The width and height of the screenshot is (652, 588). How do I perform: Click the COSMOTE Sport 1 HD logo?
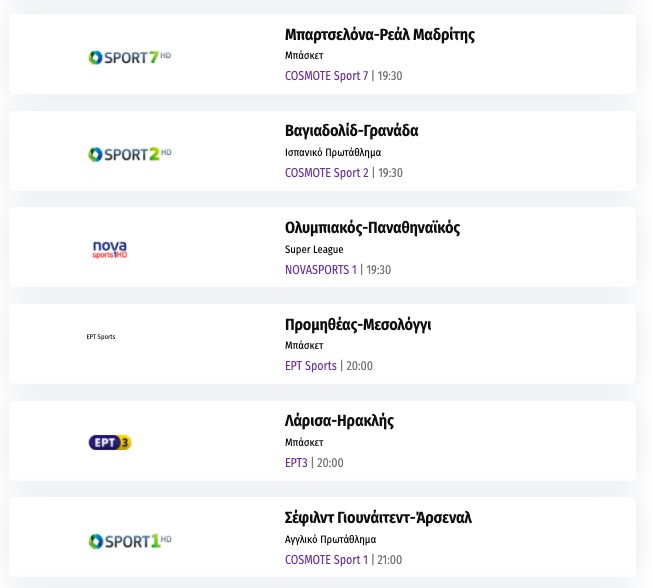tap(130, 541)
